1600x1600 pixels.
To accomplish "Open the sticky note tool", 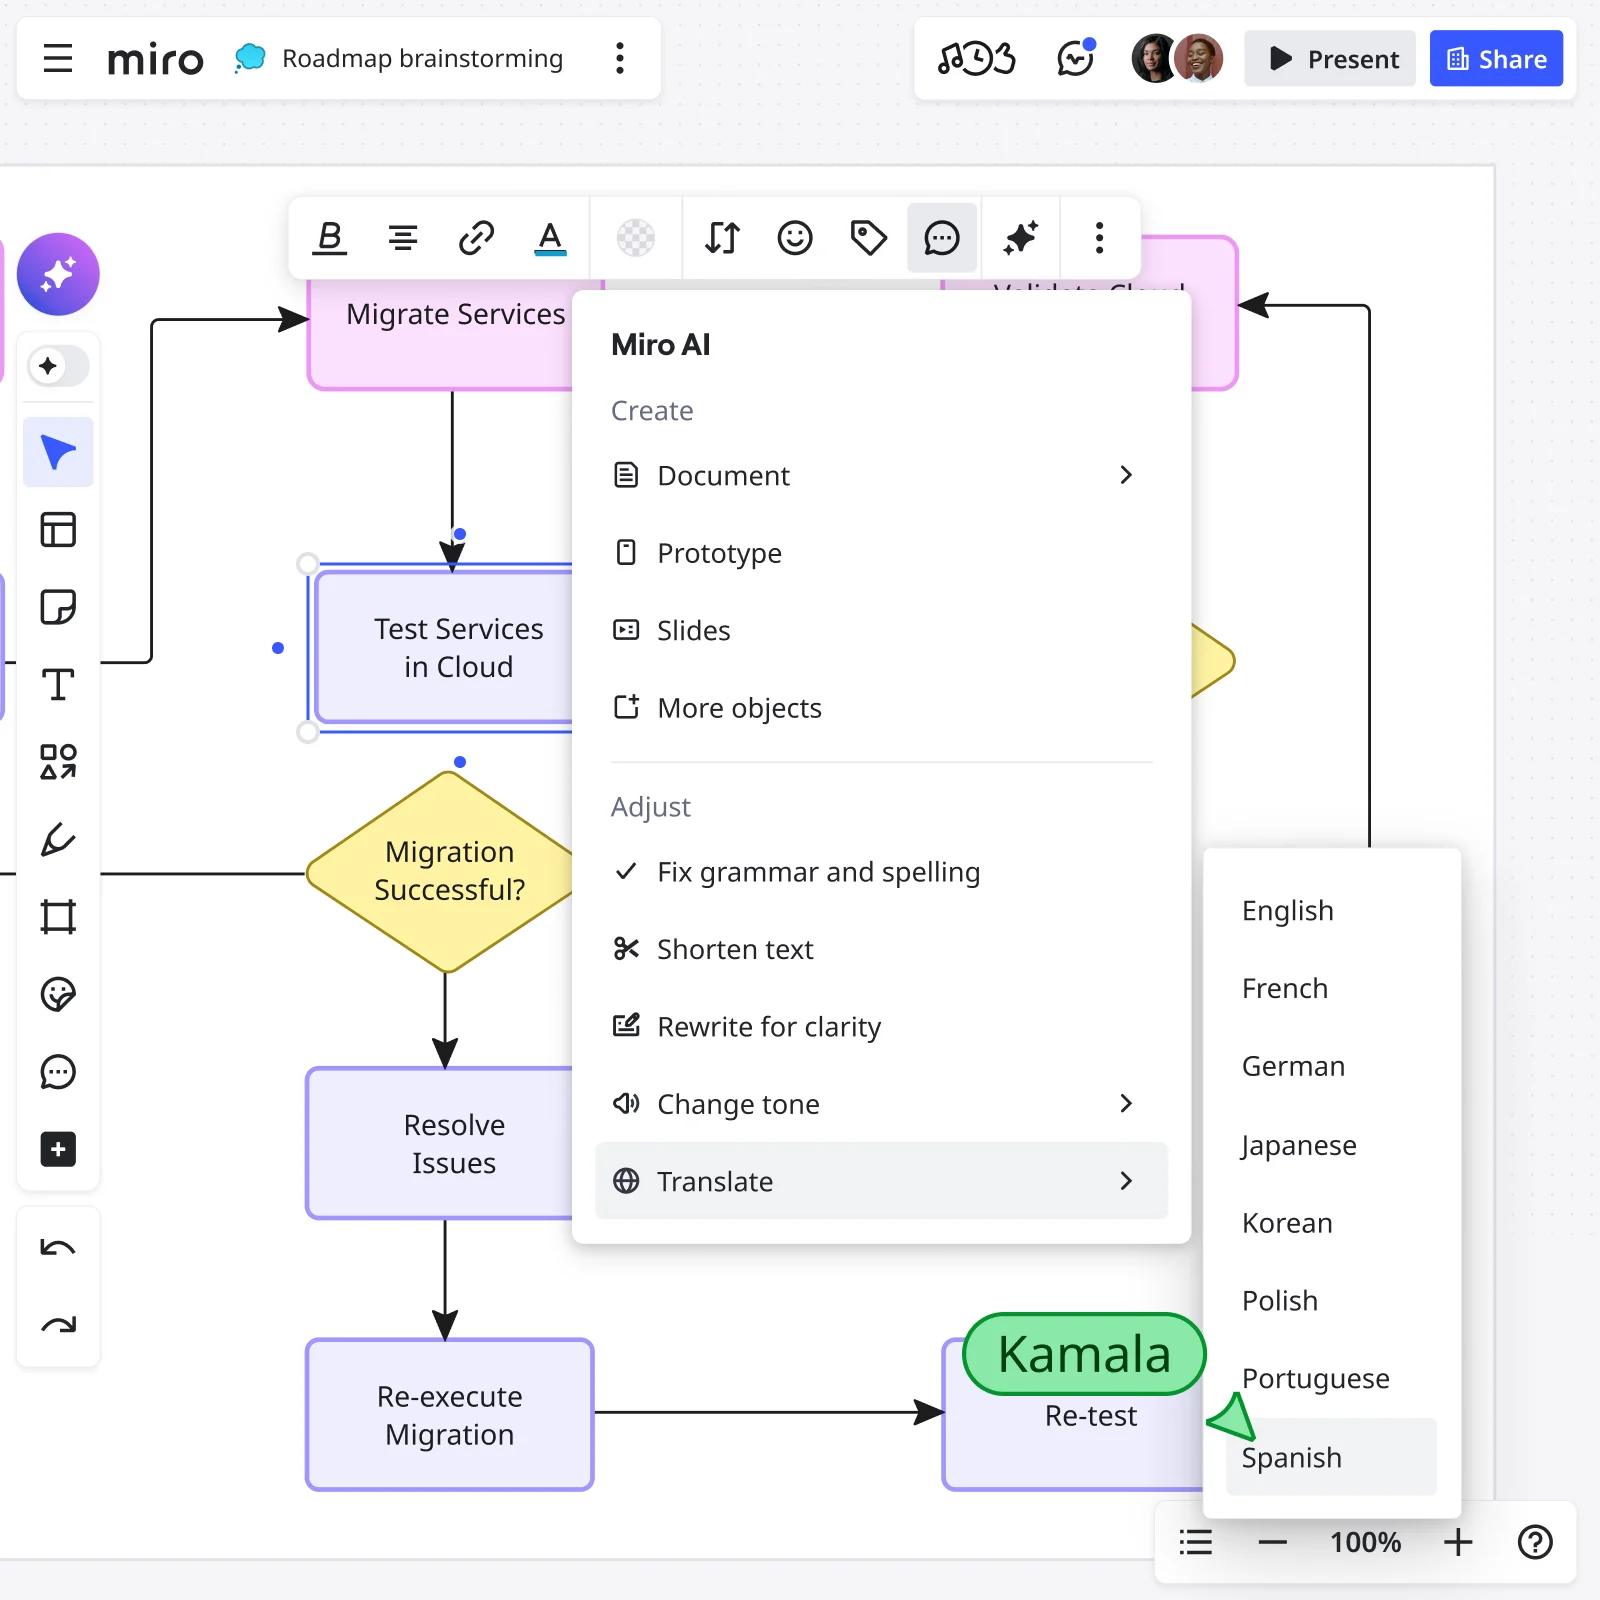I will pyautogui.click(x=58, y=607).
